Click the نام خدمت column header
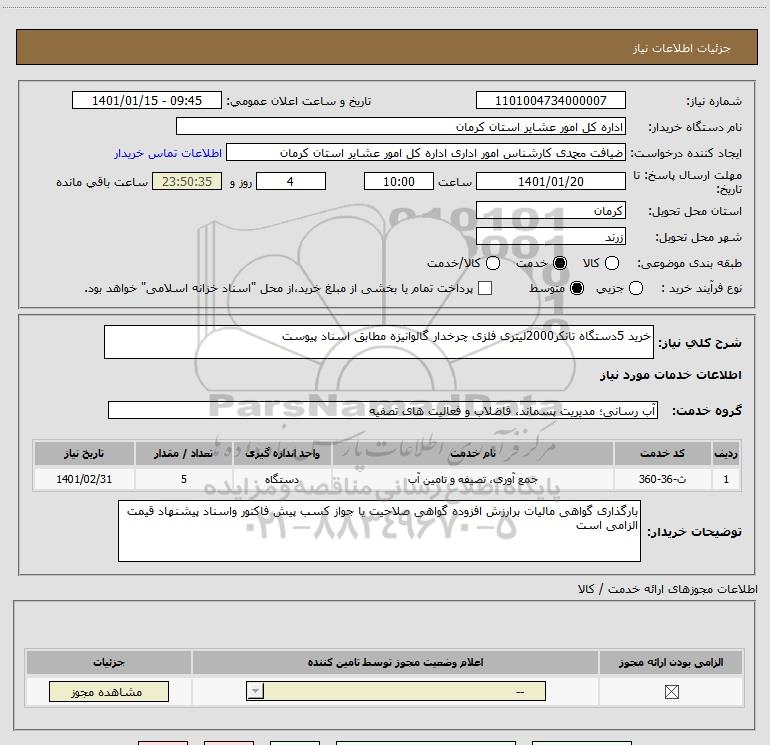This screenshot has height=745, width=770. [x=472, y=453]
